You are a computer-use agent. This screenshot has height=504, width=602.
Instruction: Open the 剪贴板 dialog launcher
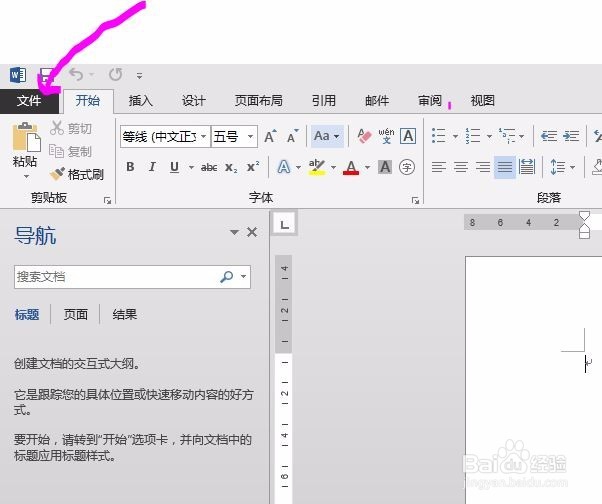coord(108,200)
